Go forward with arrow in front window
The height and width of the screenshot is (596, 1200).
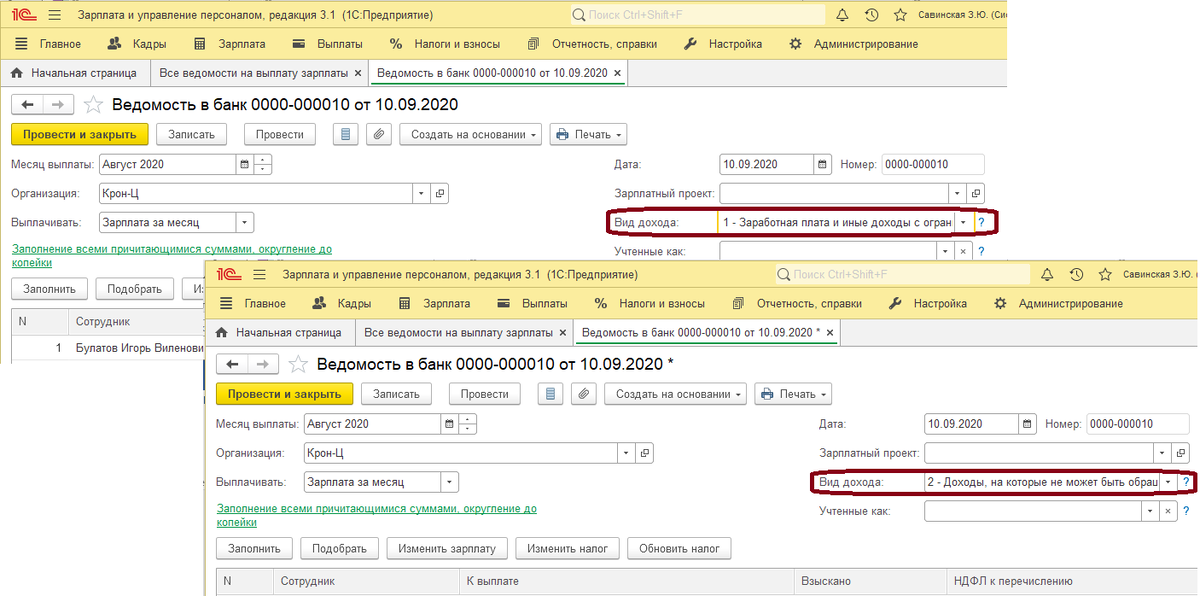263,364
